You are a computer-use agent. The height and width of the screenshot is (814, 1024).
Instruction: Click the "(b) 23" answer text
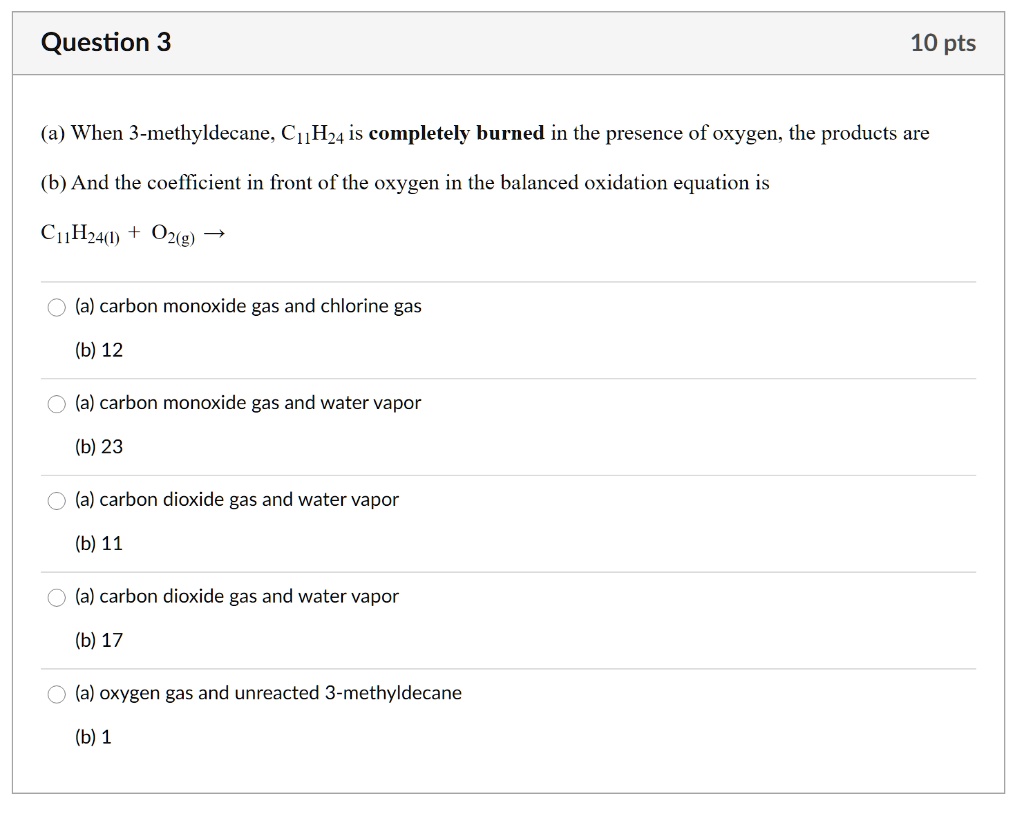99,447
